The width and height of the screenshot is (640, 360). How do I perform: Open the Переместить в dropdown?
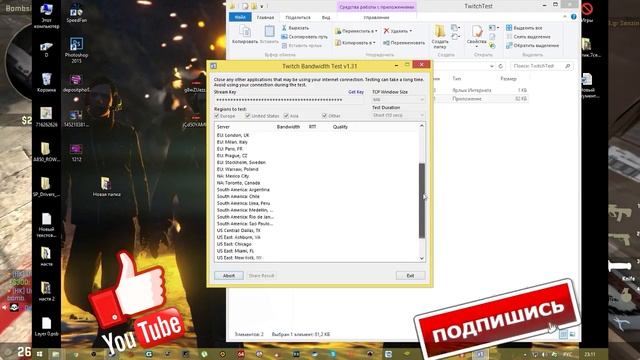point(356,31)
